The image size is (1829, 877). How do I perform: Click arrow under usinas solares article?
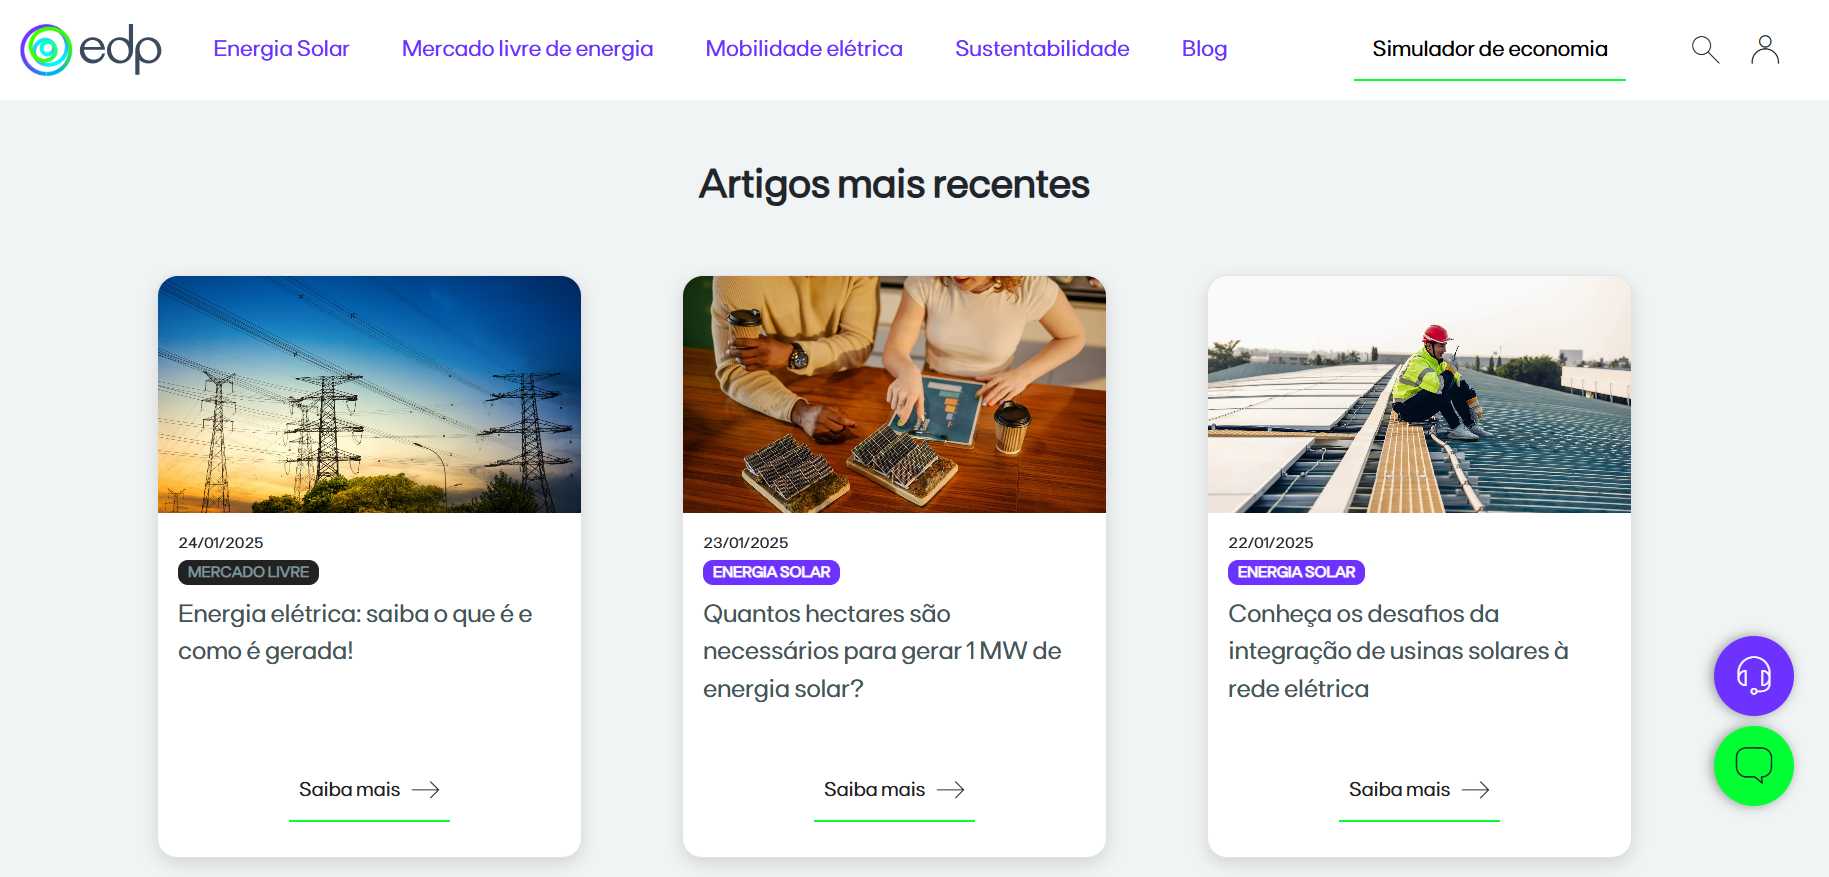click(1476, 790)
